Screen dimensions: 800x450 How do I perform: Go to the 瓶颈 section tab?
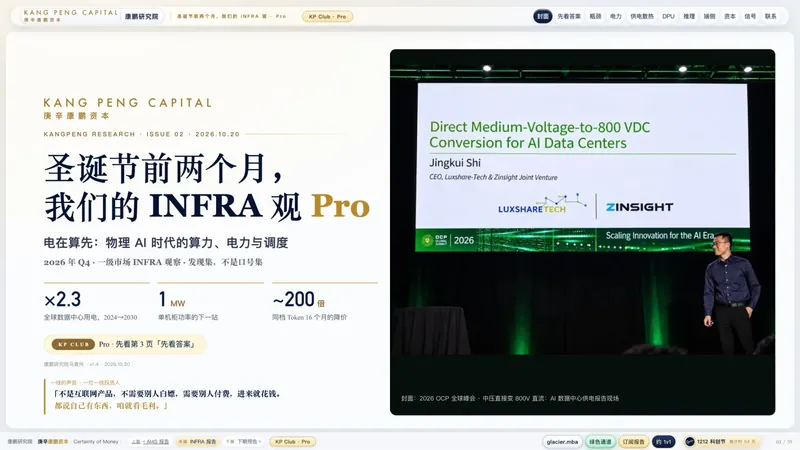[595, 16]
